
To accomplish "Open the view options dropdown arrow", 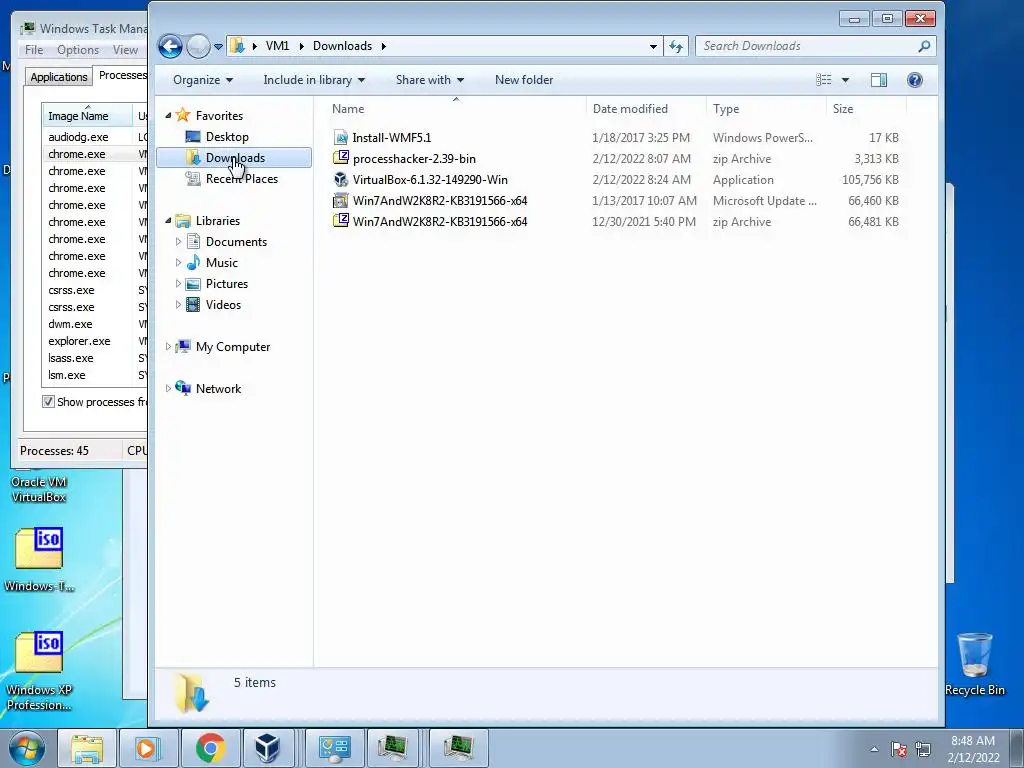I will coord(845,80).
